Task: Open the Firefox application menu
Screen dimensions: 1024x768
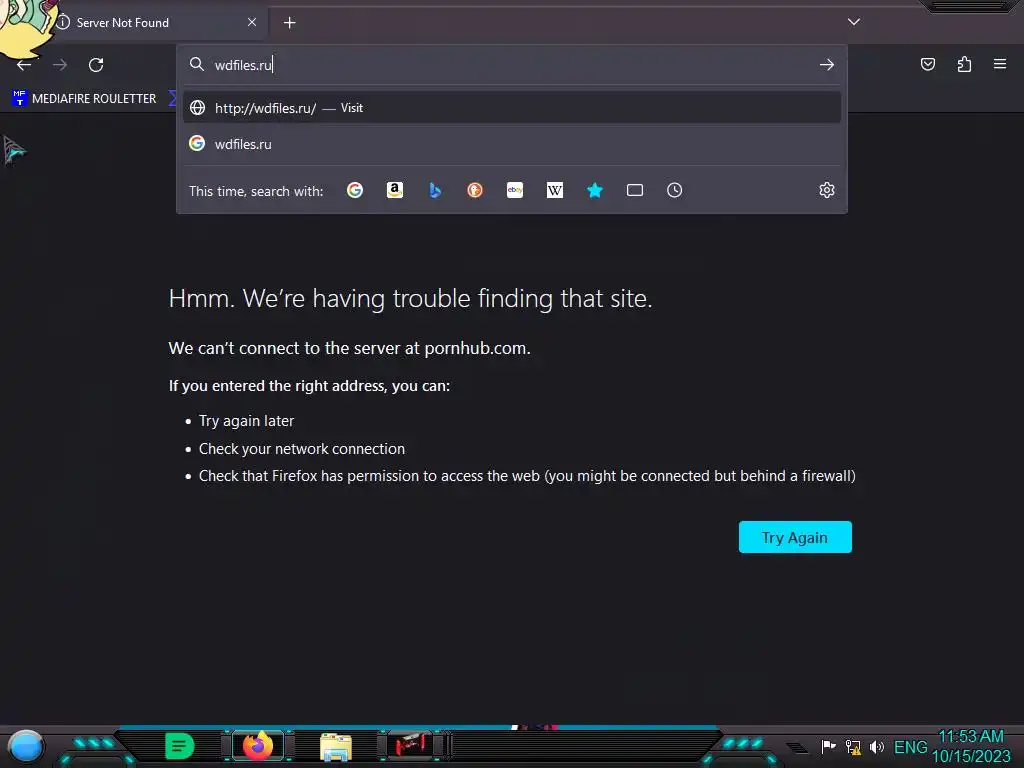Action: click(1000, 64)
